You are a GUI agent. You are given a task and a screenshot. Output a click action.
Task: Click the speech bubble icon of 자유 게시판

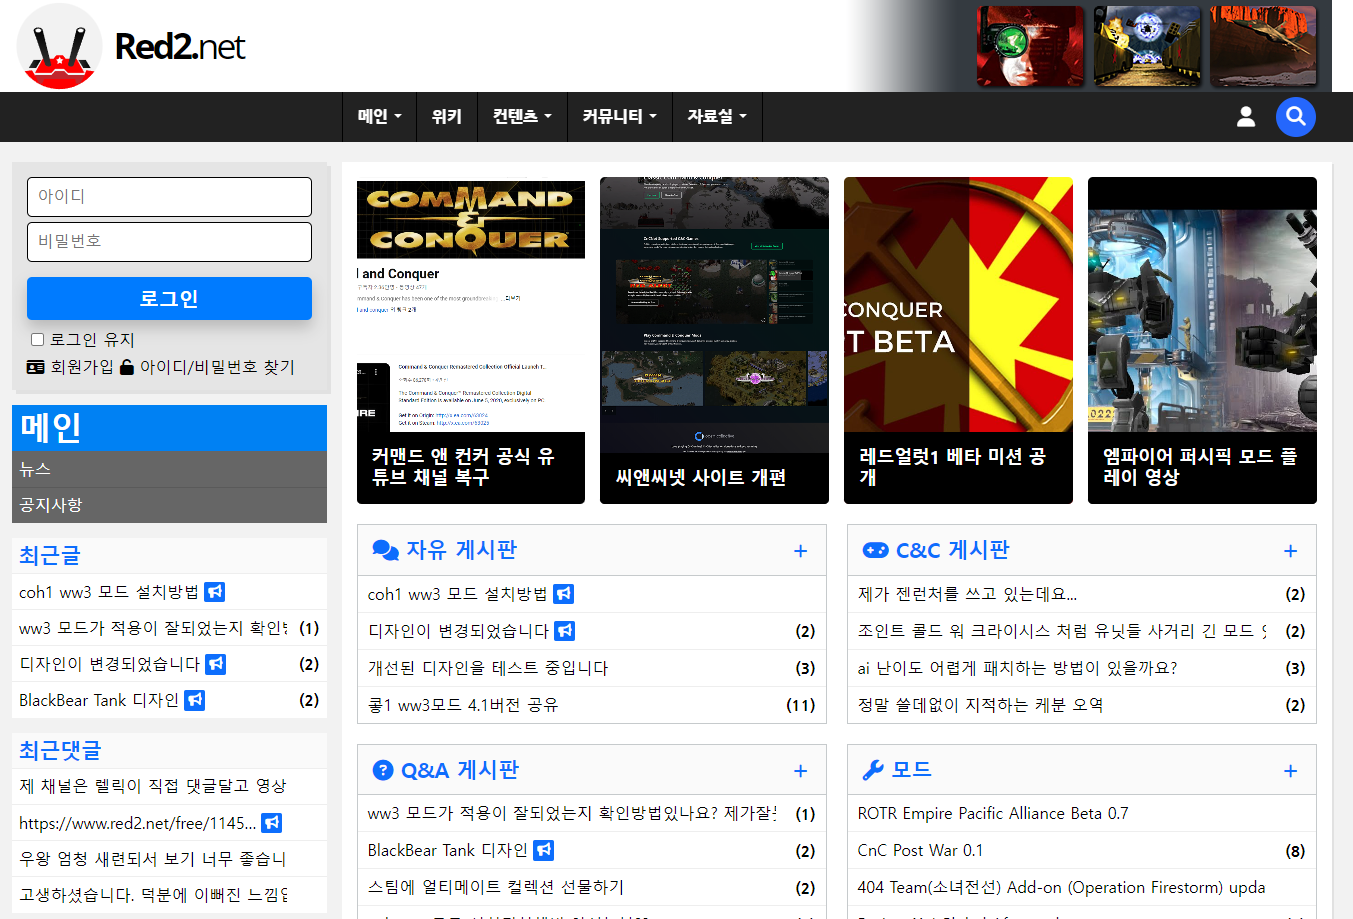(383, 549)
